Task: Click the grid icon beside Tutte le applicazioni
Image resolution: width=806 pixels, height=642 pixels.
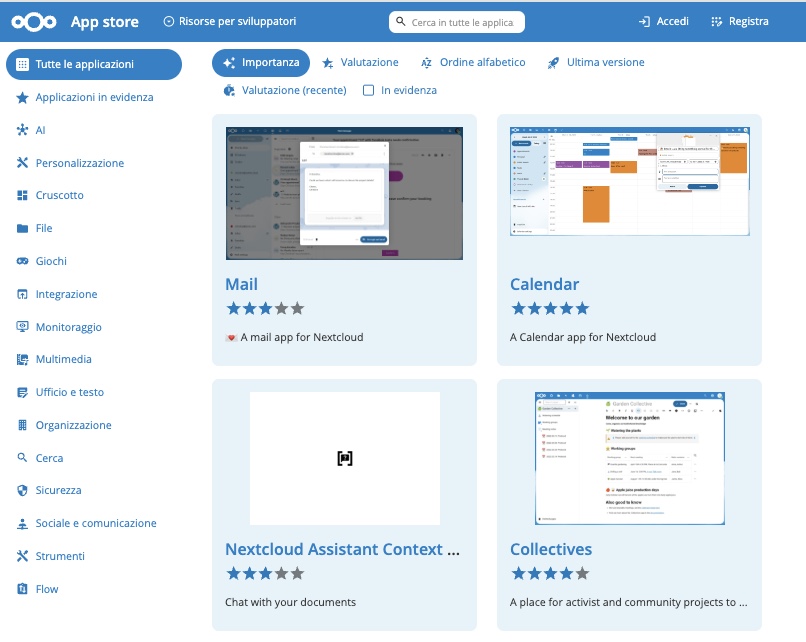Action: (x=22, y=64)
